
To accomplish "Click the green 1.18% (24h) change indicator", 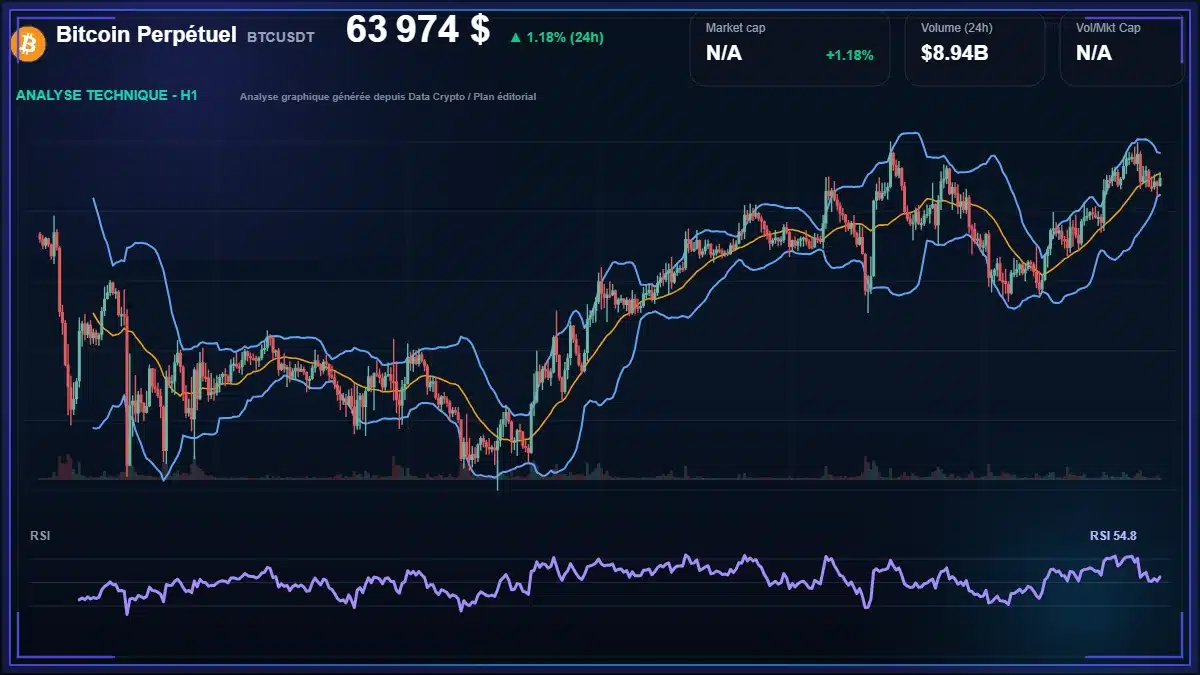I will click(x=556, y=37).
